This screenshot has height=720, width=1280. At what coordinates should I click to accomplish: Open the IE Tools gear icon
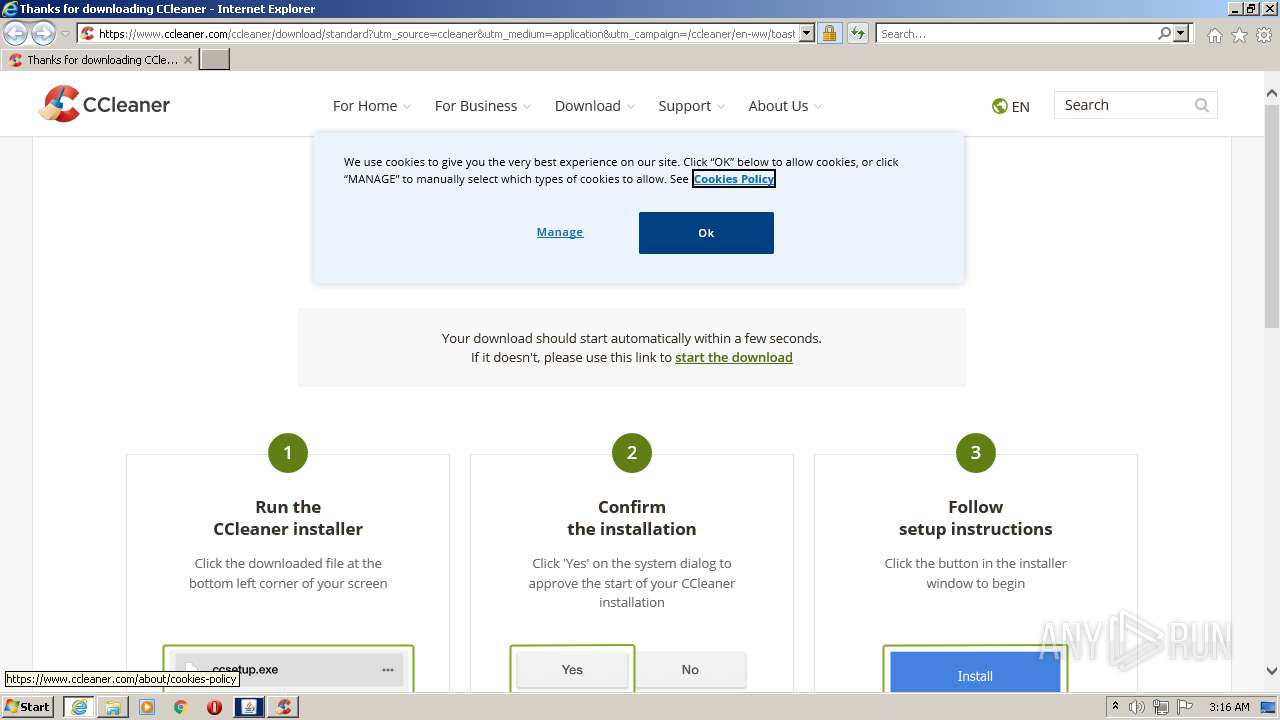point(1264,35)
